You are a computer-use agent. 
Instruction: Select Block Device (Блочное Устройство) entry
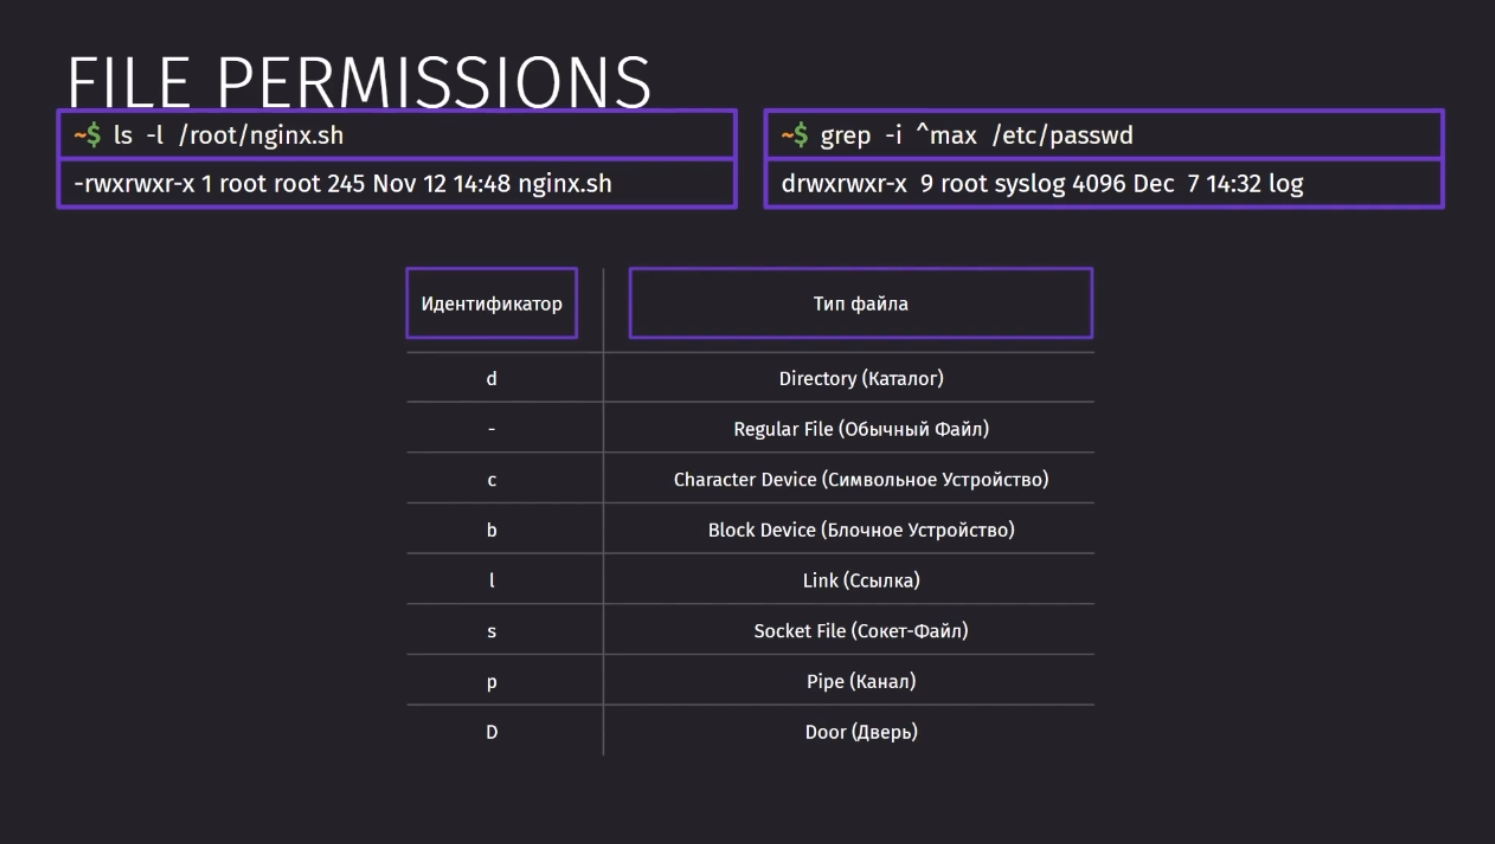[x=861, y=530]
